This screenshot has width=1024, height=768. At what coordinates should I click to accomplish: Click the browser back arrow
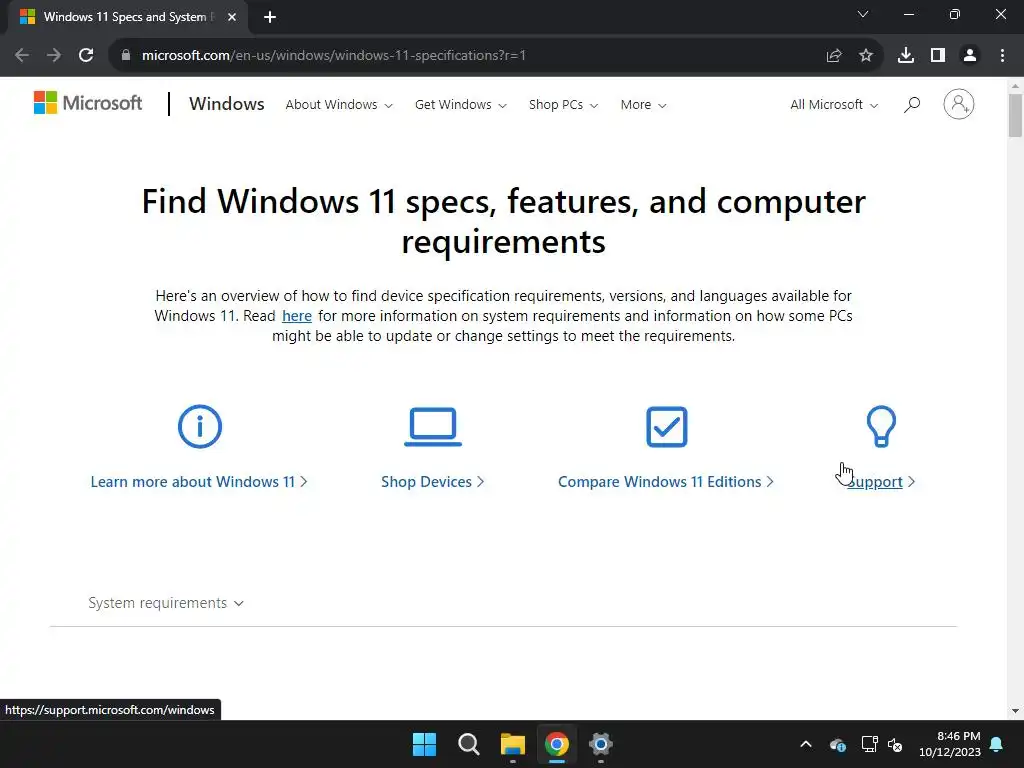[x=22, y=56]
